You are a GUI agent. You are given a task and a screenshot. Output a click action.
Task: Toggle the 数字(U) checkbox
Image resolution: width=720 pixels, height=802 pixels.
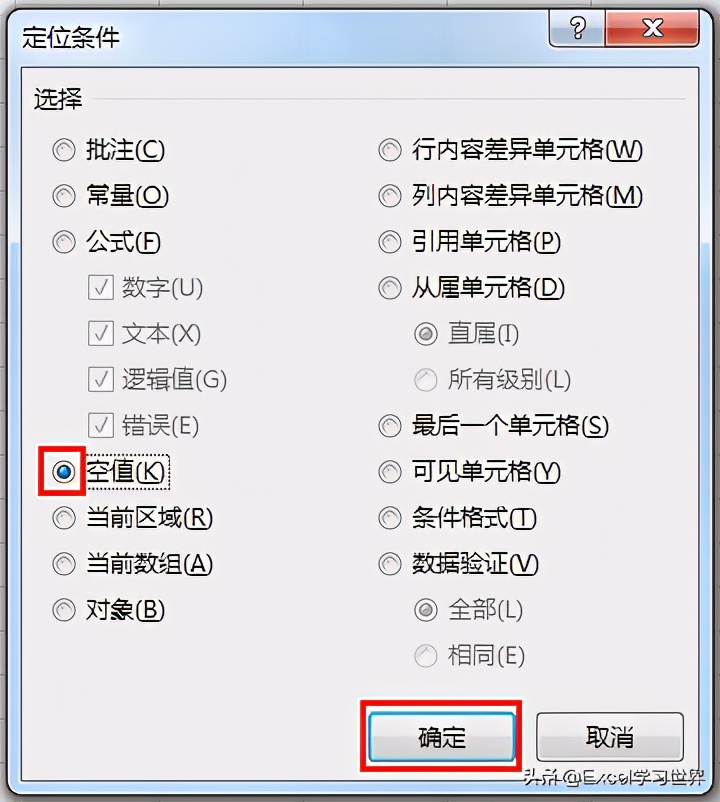click(101, 288)
